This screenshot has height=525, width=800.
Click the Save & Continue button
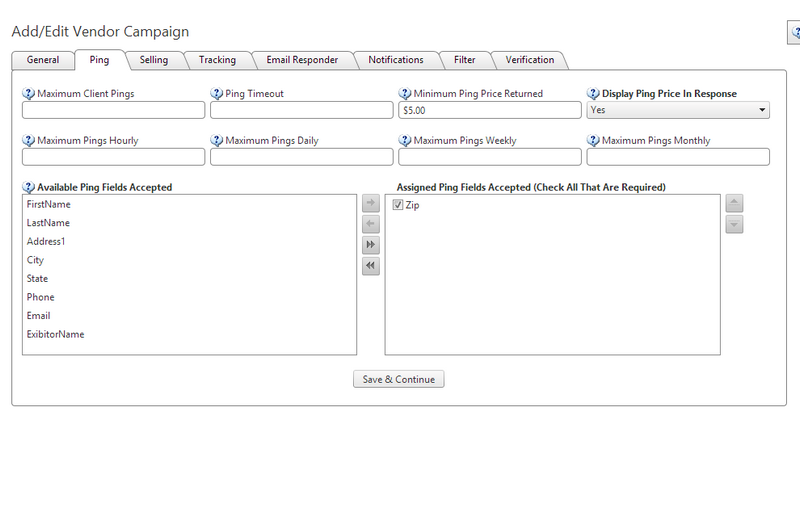point(399,380)
